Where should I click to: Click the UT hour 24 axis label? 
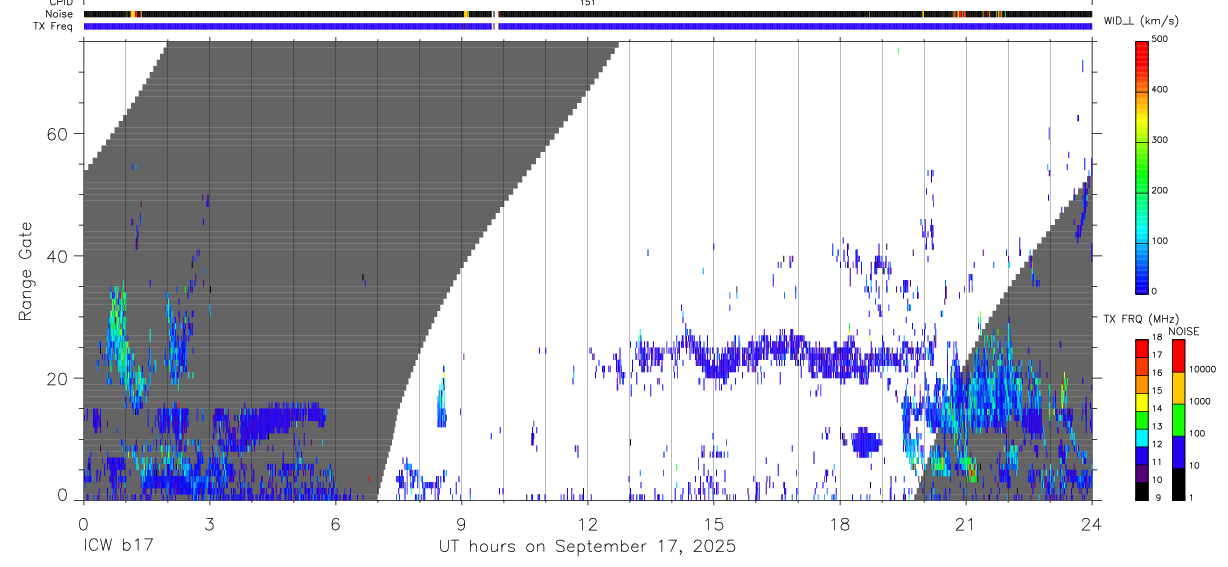pyautogui.click(x=1092, y=523)
